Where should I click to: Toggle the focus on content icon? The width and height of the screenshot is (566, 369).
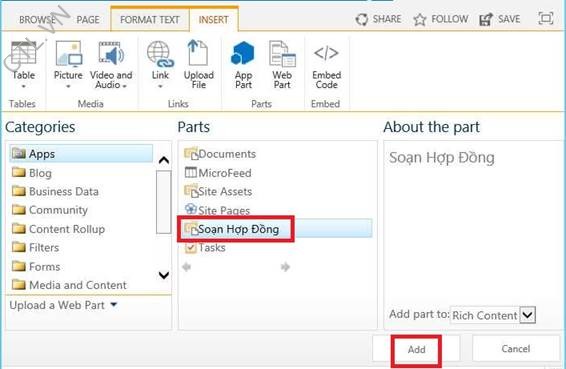pos(545,18)
